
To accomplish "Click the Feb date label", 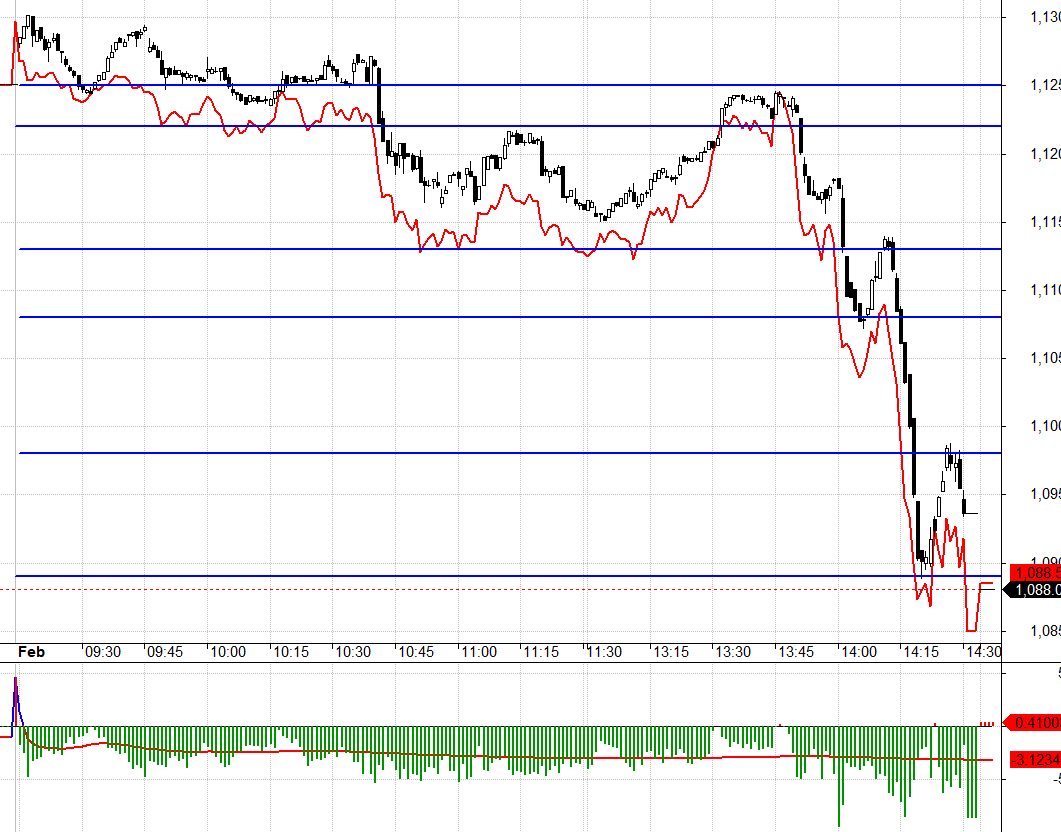I will [x=32, y=651].
